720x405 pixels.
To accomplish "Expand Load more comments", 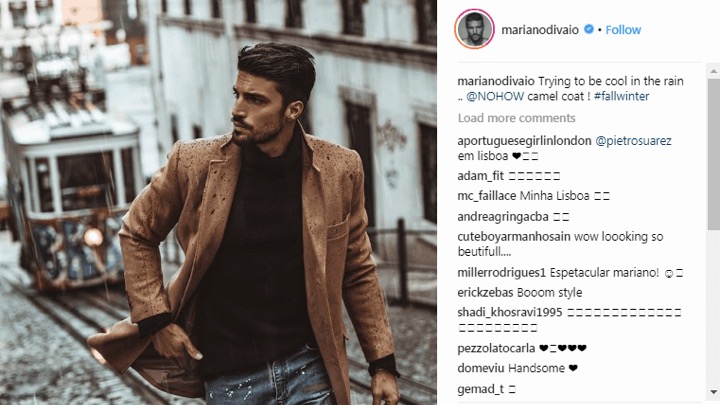I will pyautogui.click(x=517, y=118).
